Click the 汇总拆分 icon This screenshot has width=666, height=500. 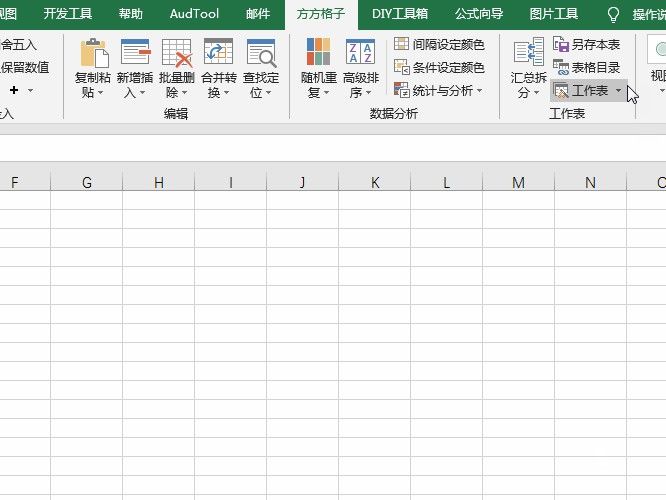[528, 53]
